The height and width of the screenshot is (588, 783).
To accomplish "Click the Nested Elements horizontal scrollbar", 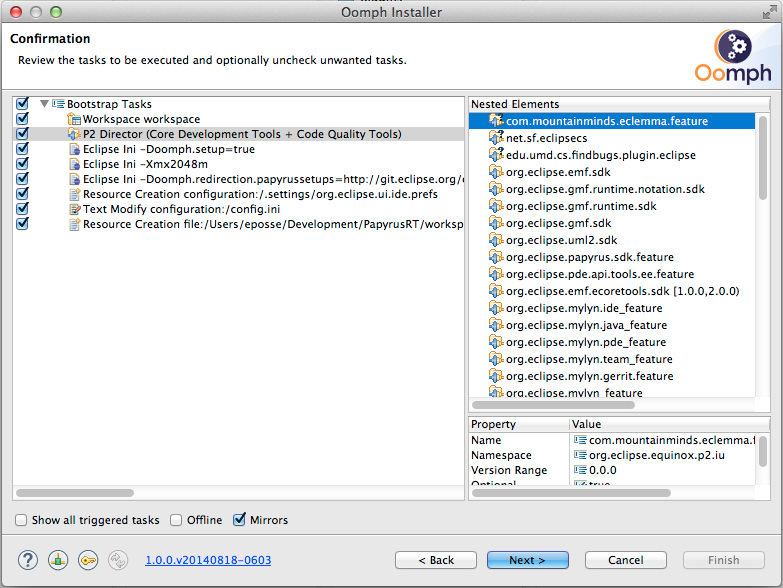I will [553, 405].
